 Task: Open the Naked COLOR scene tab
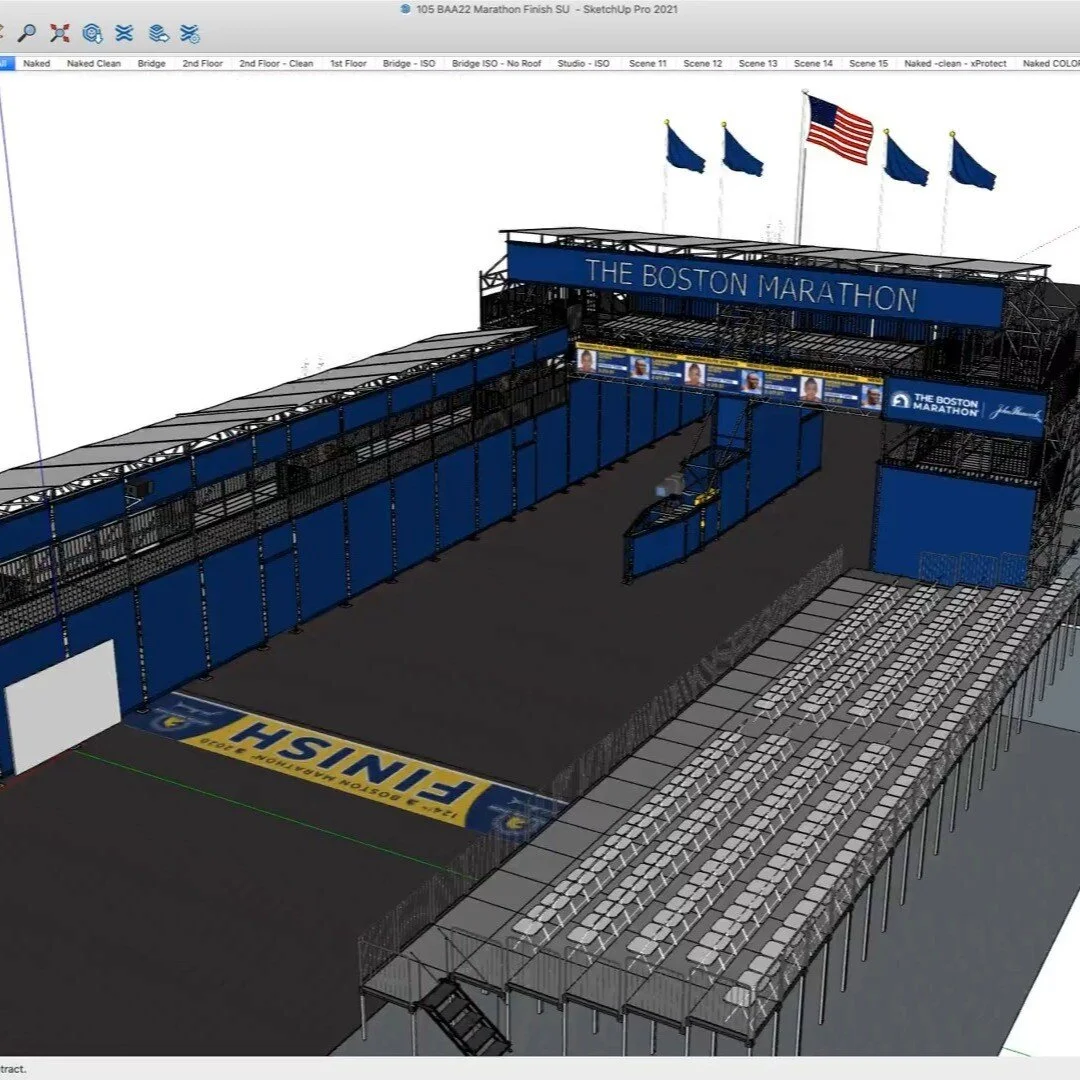tap(1049, 63)
